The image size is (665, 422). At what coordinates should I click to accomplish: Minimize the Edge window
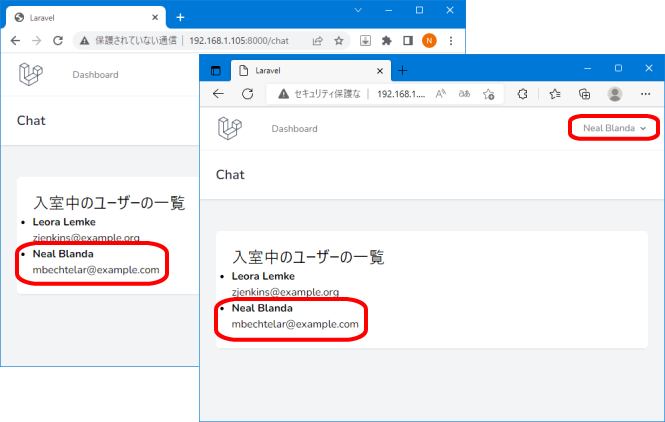click(587, 68)
